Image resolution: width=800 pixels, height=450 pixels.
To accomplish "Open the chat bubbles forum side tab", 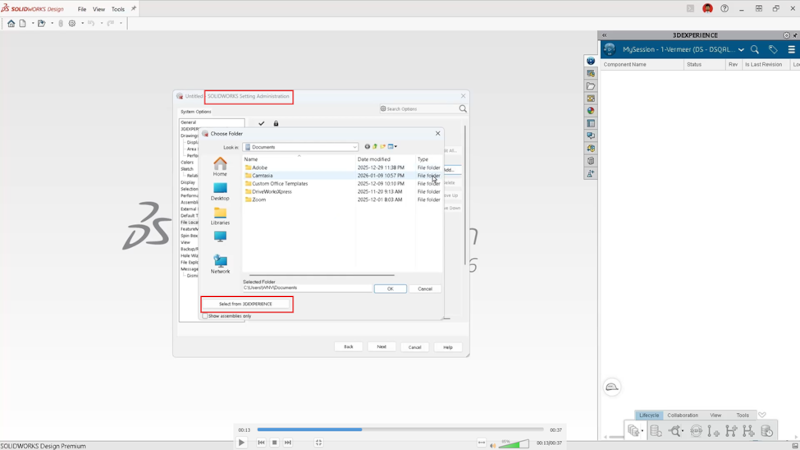I will (590, 136).
